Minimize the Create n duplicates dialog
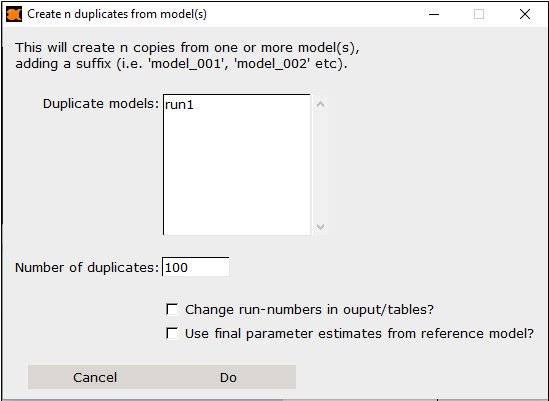Viewport: 549px width, 401px height. (x=434, y=14)
